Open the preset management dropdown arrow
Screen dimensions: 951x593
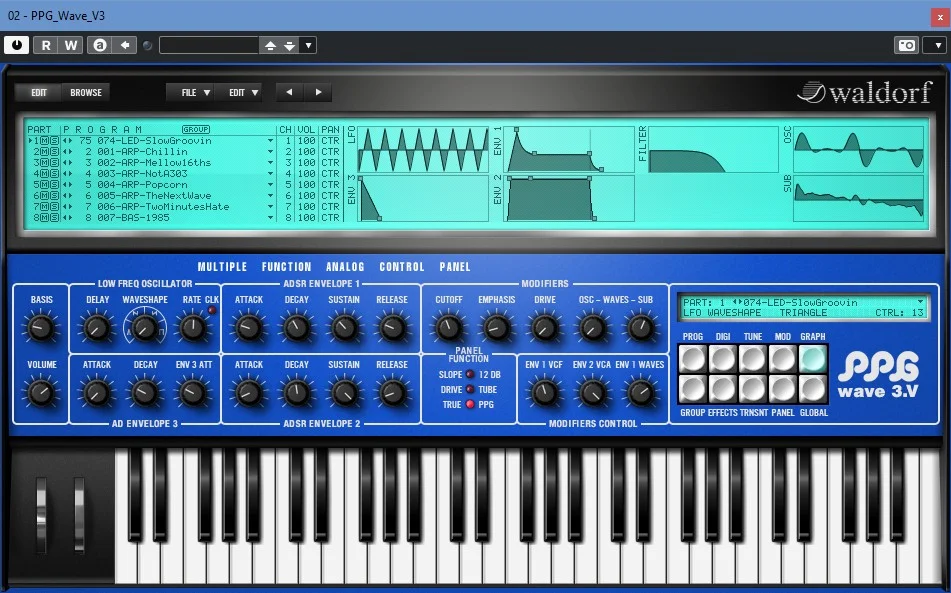click(x=308, y=45)
